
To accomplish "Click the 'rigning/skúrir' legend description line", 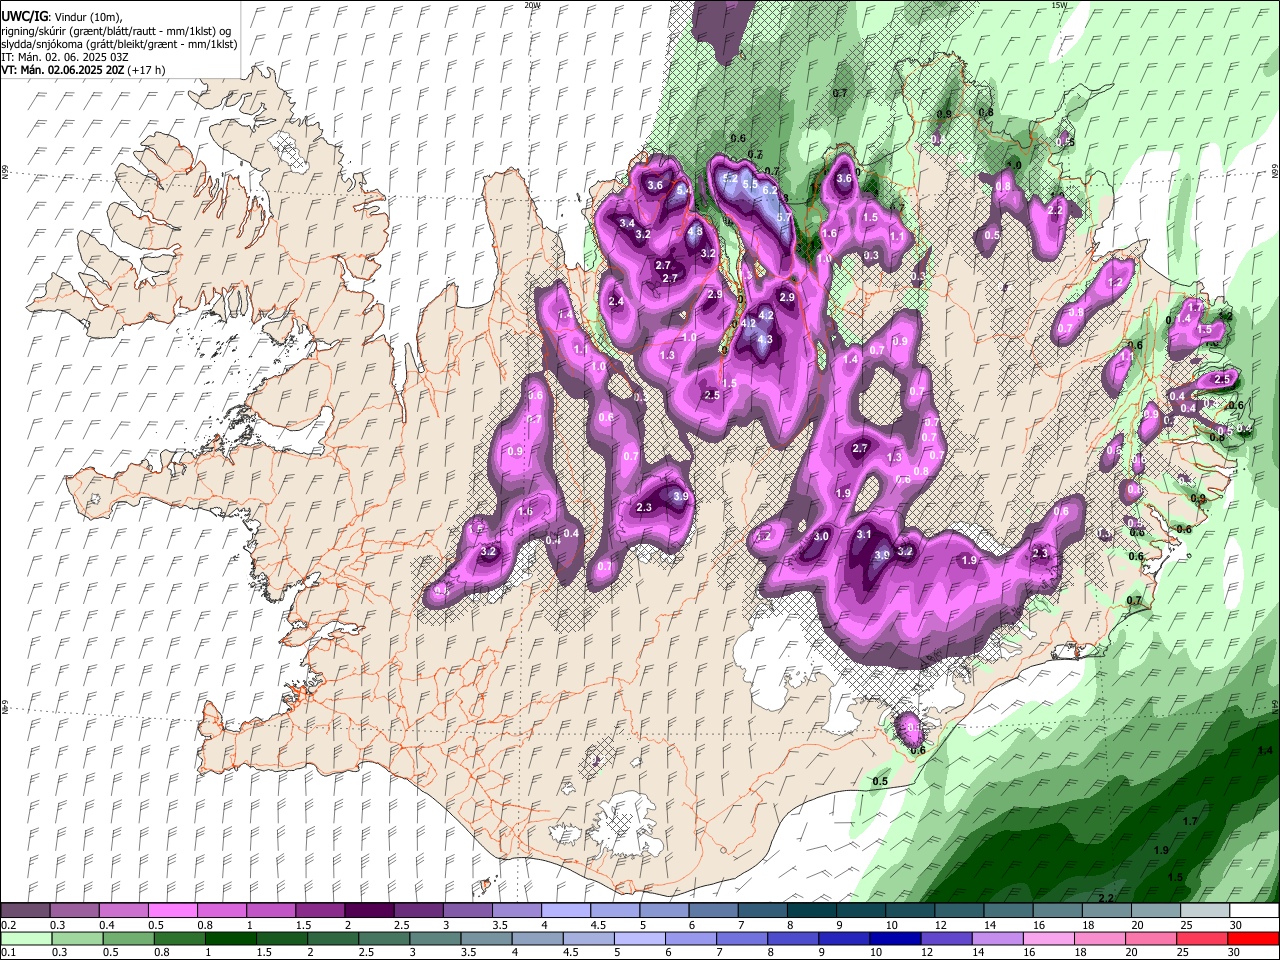I will 116,30.
